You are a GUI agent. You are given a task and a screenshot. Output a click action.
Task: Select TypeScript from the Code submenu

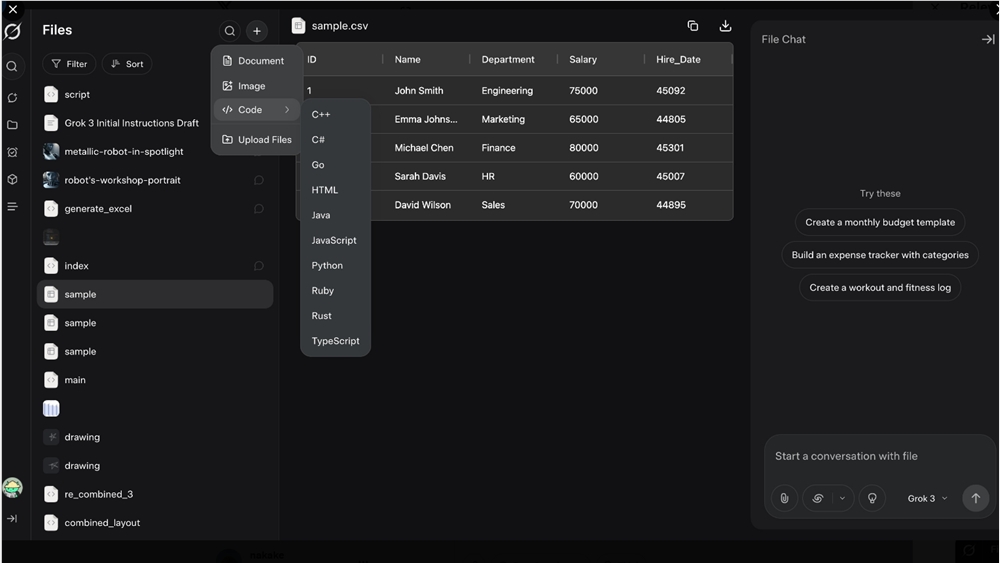(335, 341)
